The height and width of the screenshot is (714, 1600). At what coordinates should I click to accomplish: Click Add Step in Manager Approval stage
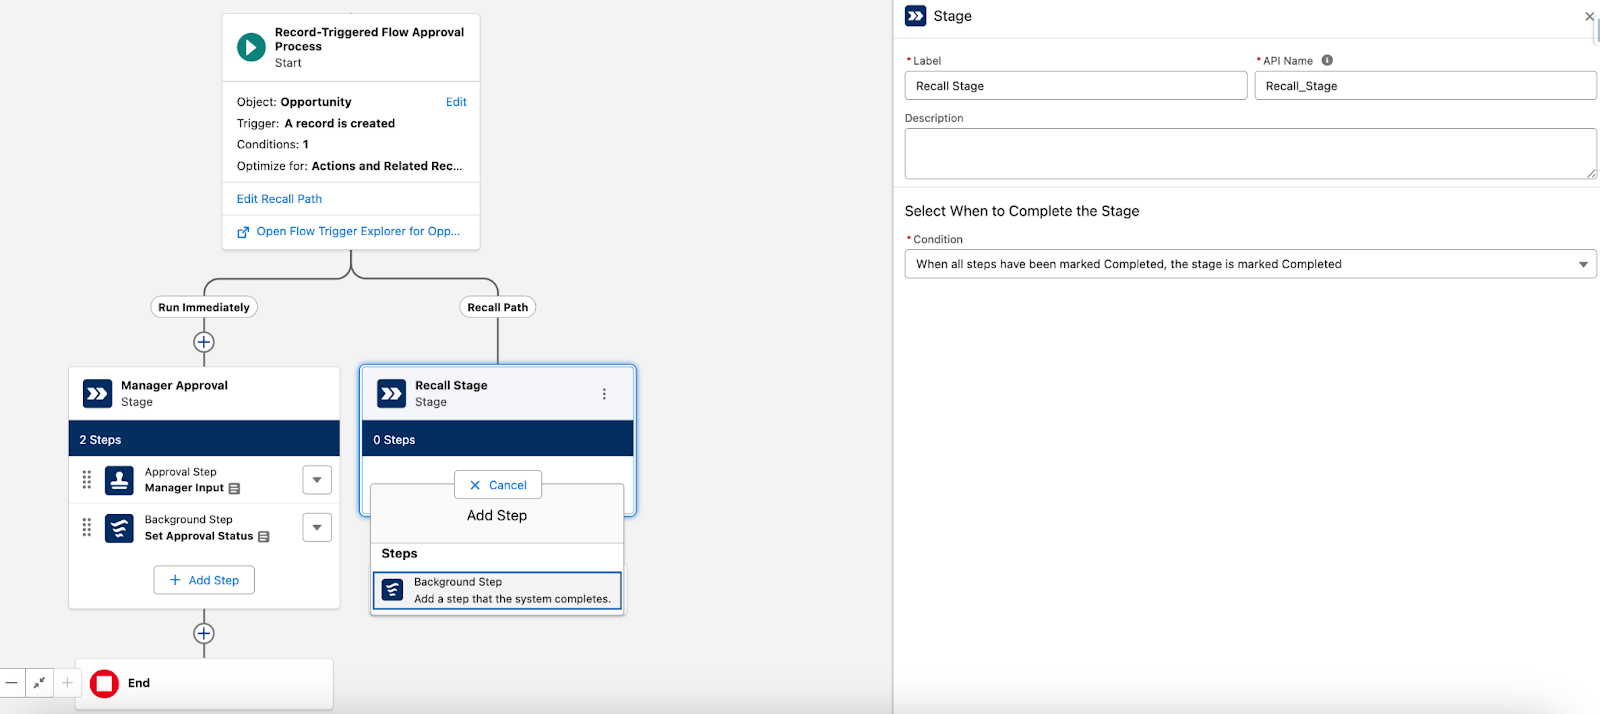pos(204,580)
